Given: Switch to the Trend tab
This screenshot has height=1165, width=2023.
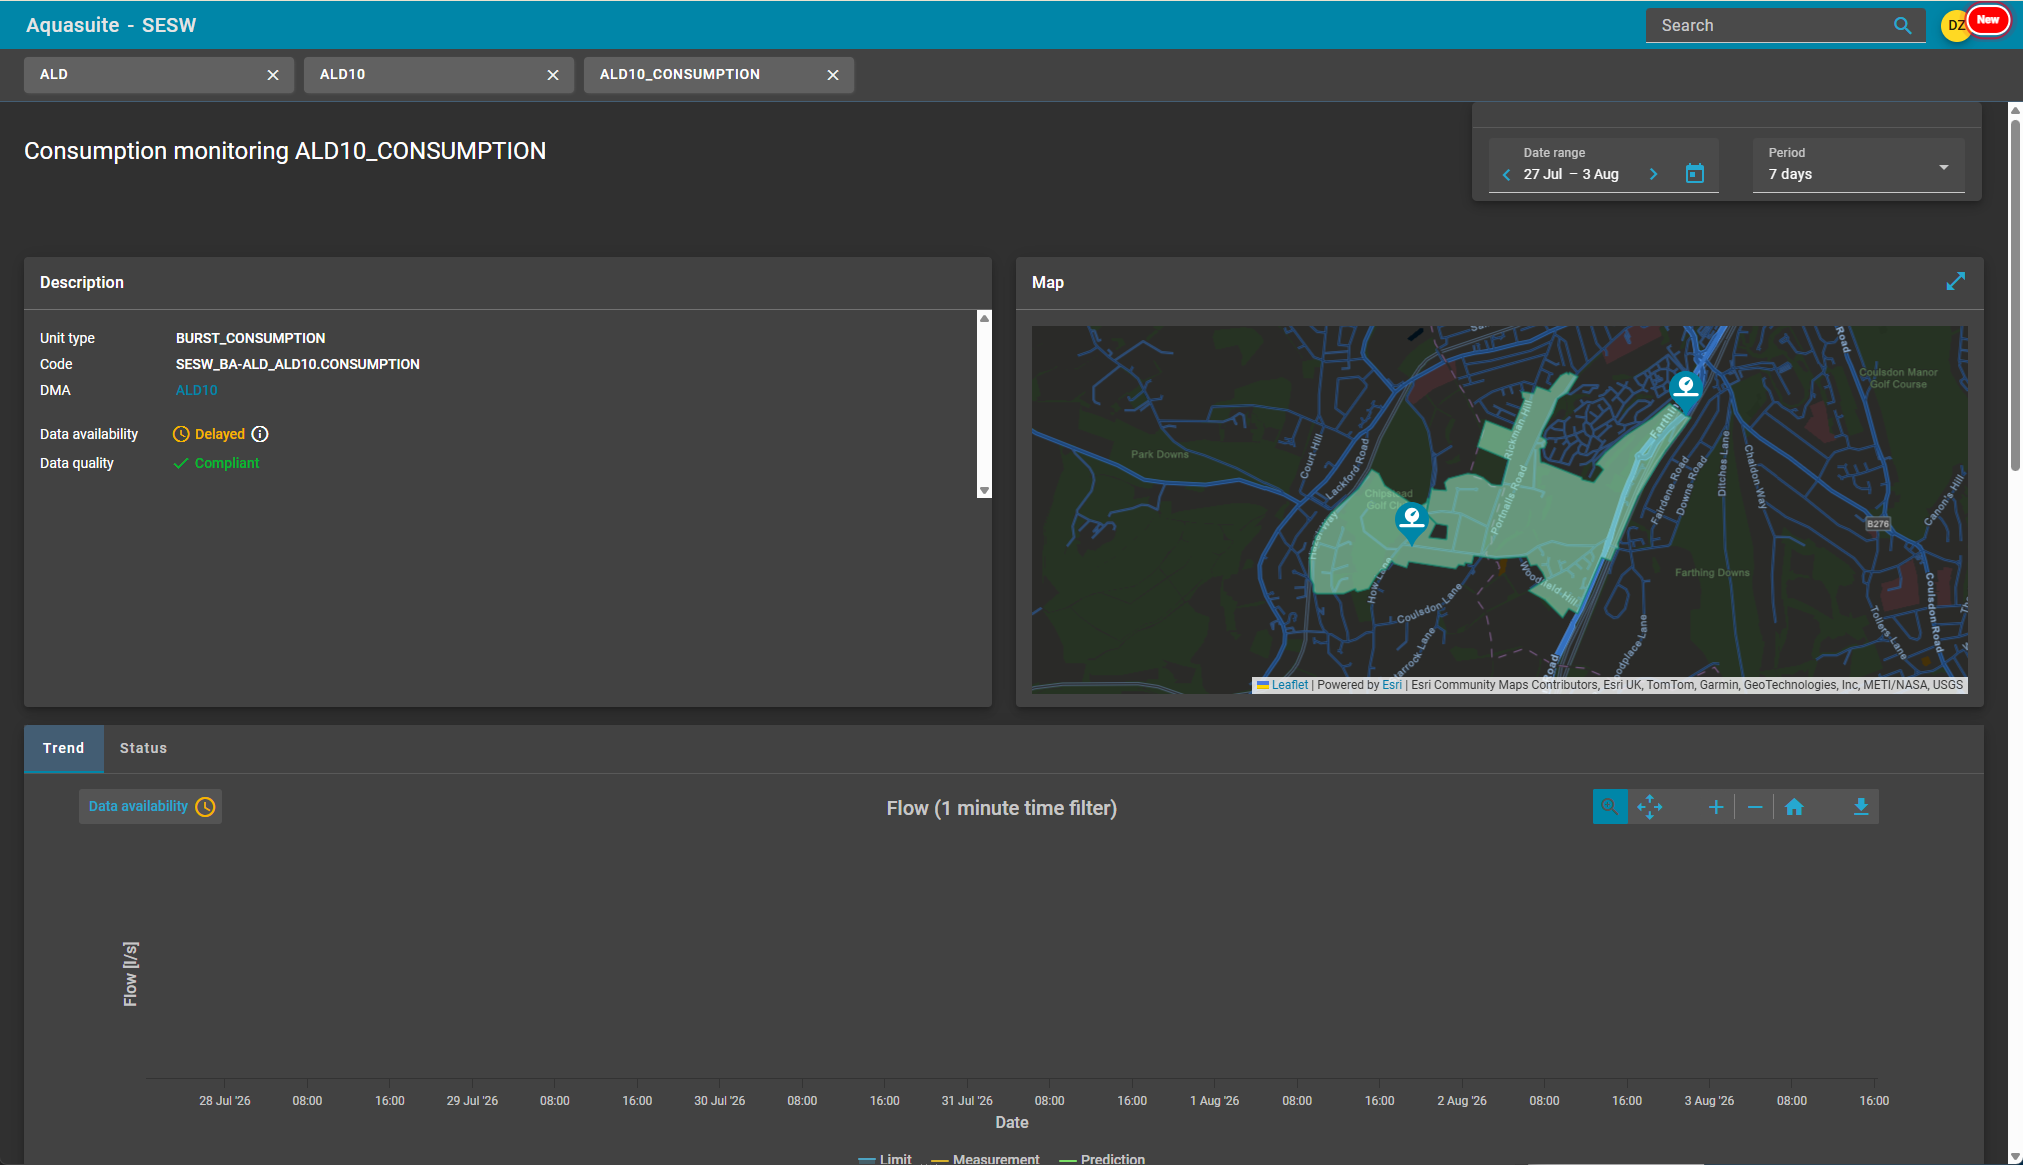Looking at the screenshot, I should 64,748.
